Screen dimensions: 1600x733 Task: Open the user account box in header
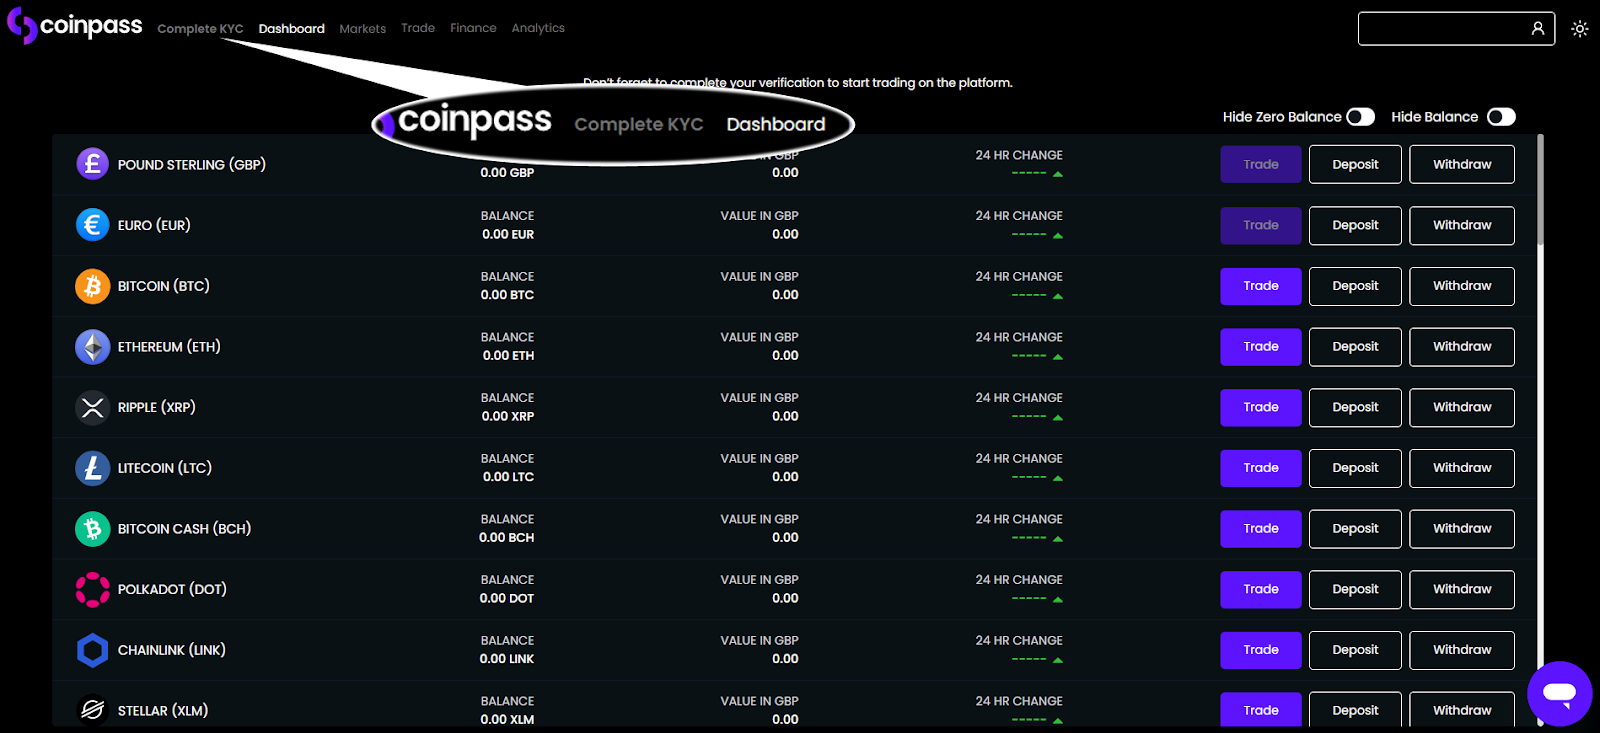(x=1455, y=29)
